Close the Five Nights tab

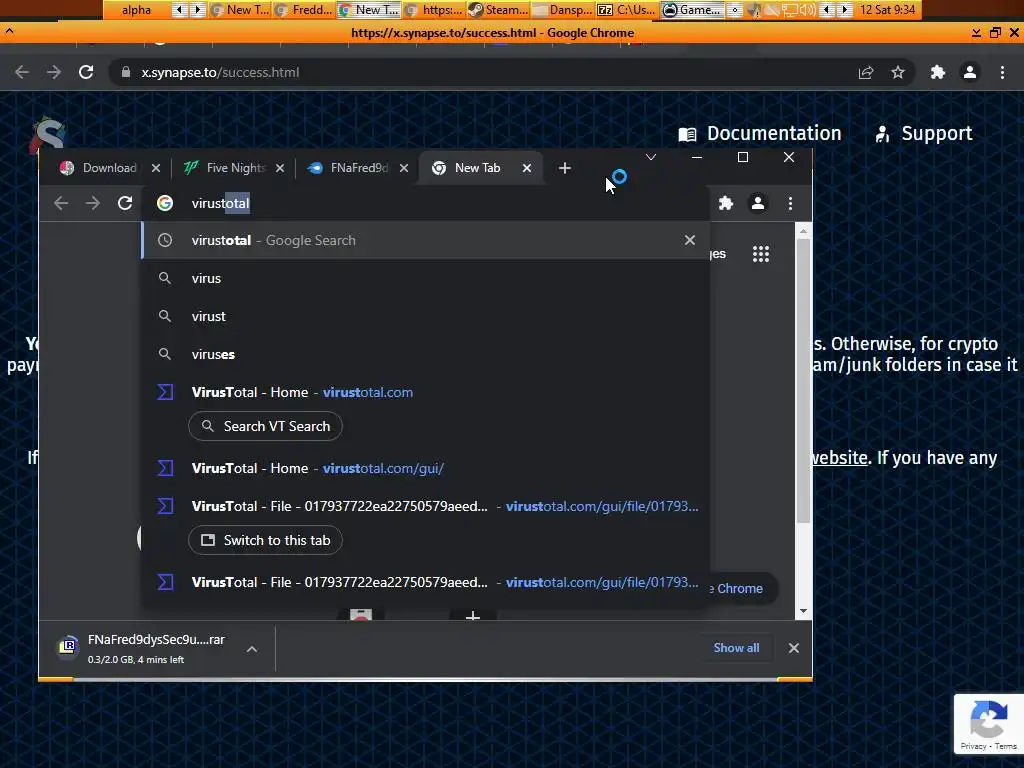tap(280, 168)
